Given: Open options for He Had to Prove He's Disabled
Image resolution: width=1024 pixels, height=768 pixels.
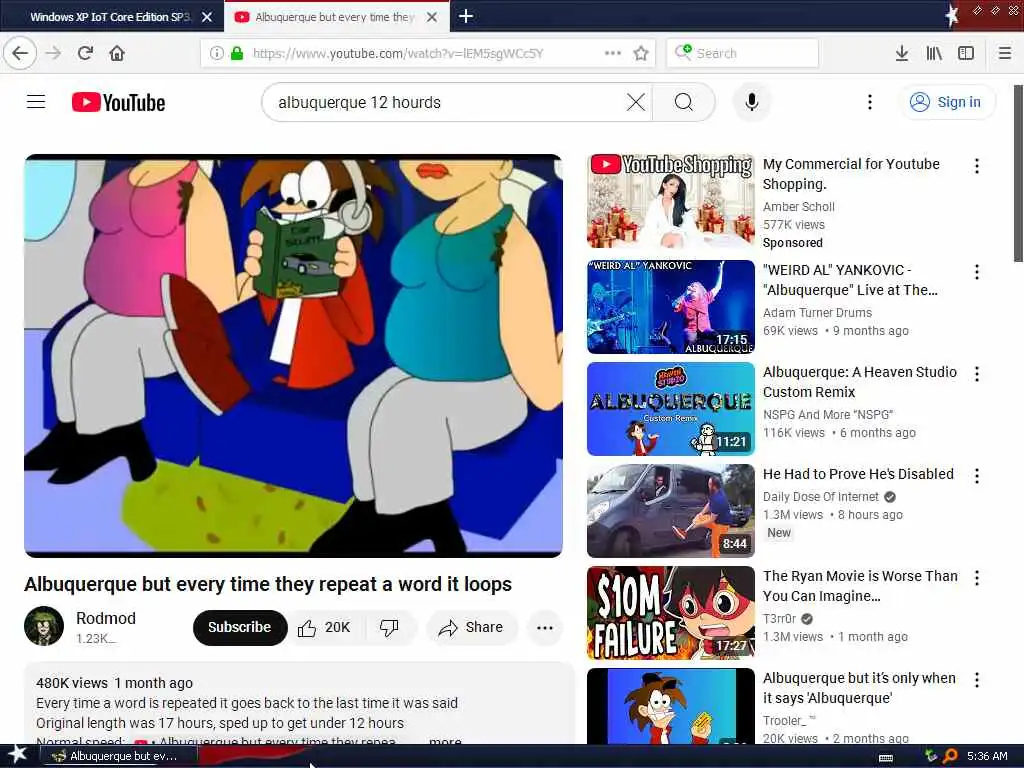Looking at the screenshot, I should 977,475.
